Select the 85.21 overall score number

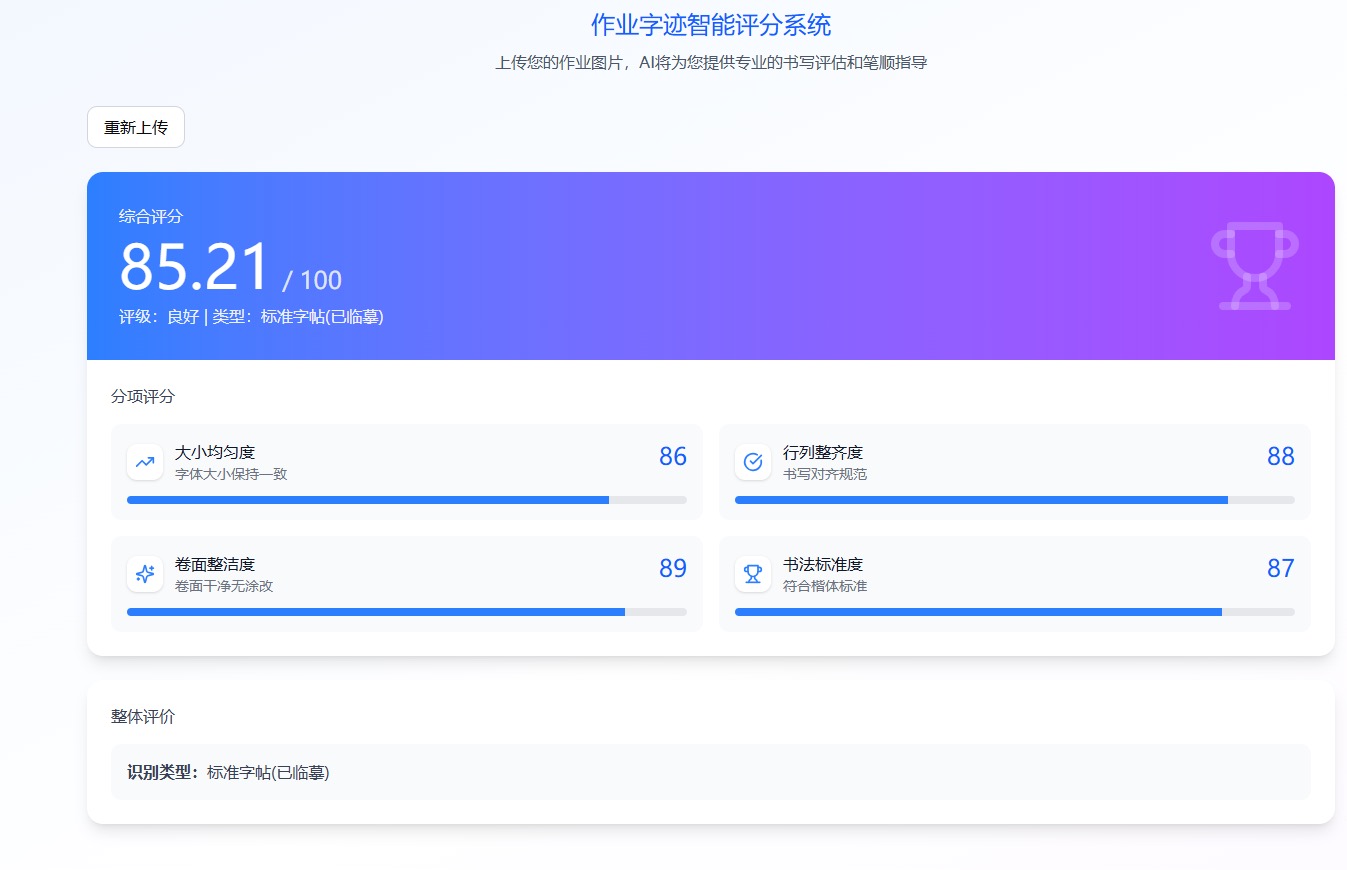pyautogui.click(x=195, y=264)
